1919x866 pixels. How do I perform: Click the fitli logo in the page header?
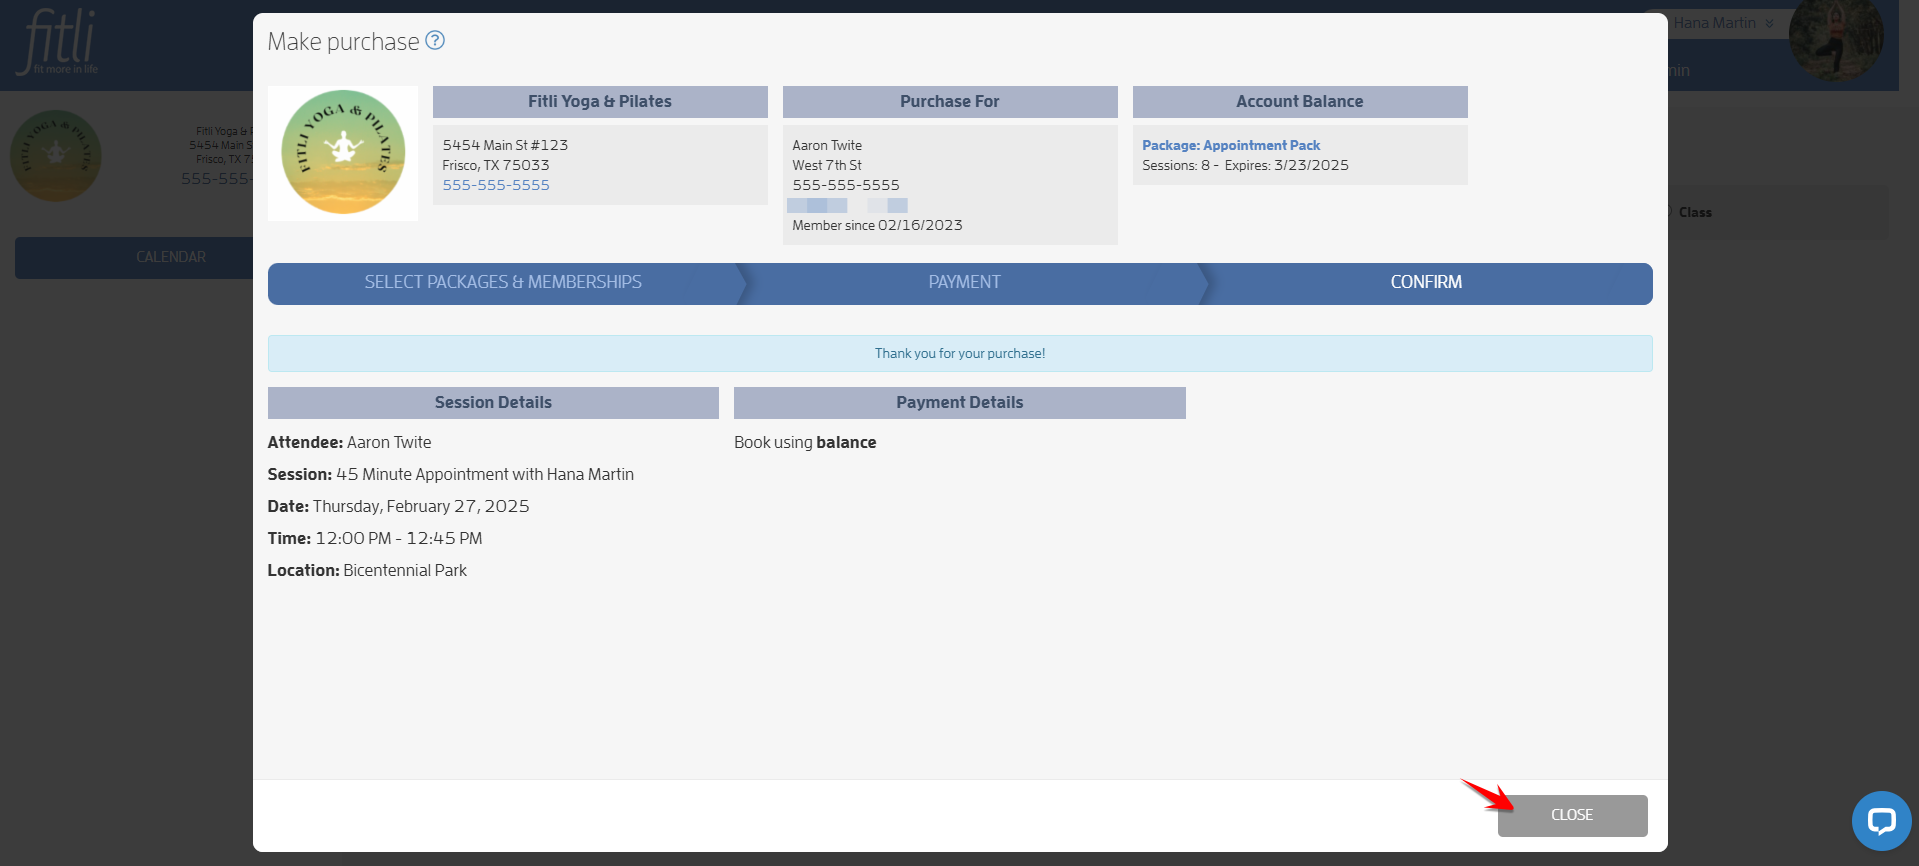click(x=59, y=42)
